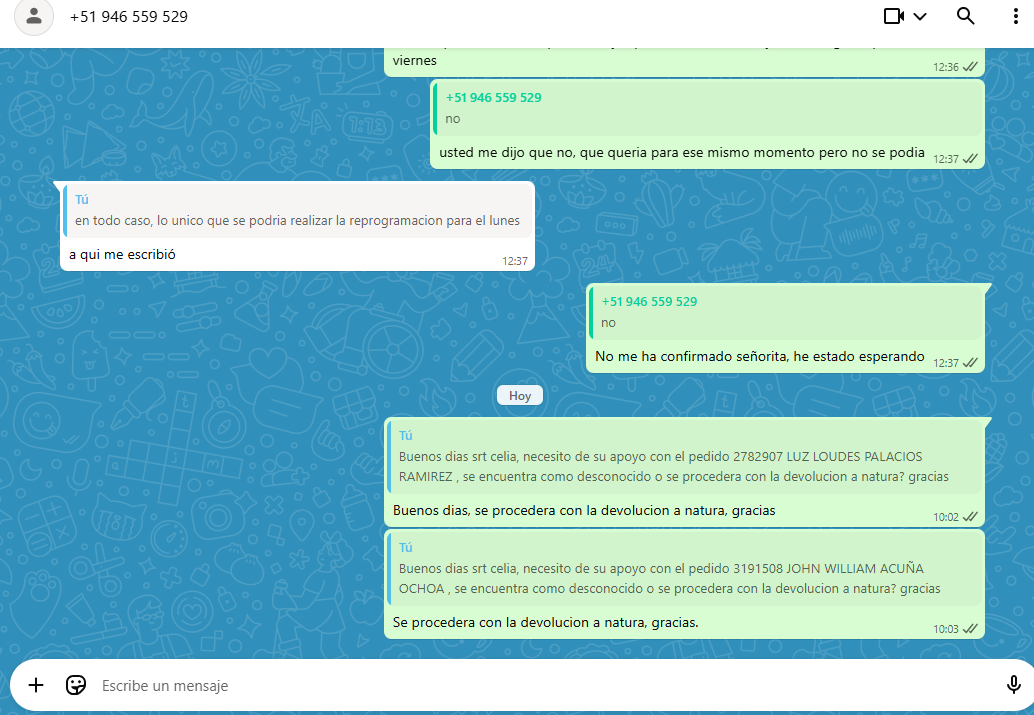Expand the call options dropdown chevron
Image resolution: width=1034 pixels, height=715 pixels.
point(920,16)
